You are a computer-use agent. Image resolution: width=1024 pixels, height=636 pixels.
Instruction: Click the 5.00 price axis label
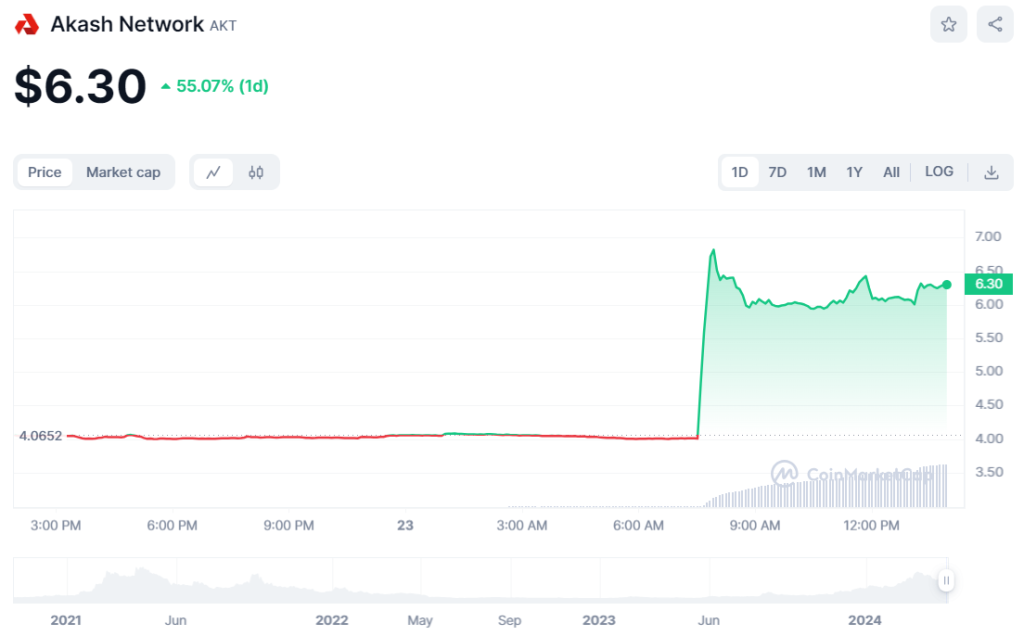coord(989,371)
